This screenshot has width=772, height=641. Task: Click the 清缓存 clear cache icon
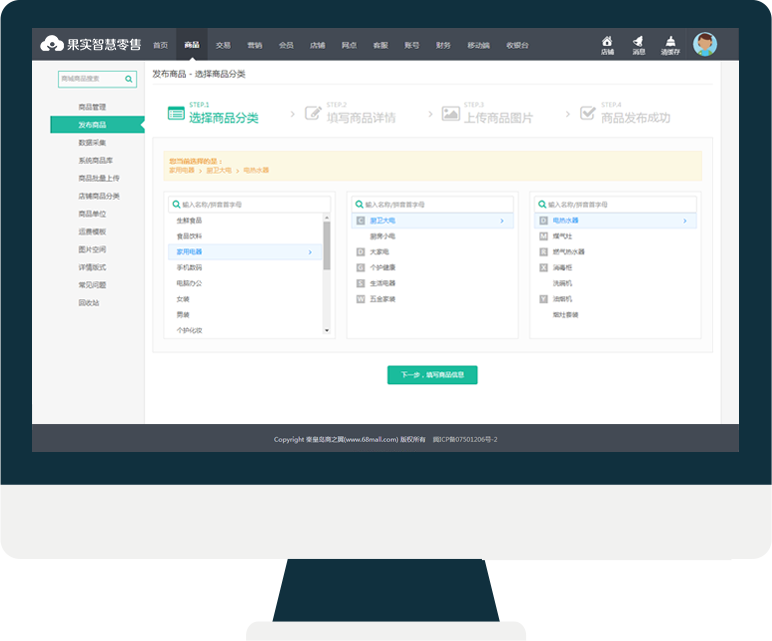coord(669,43)
